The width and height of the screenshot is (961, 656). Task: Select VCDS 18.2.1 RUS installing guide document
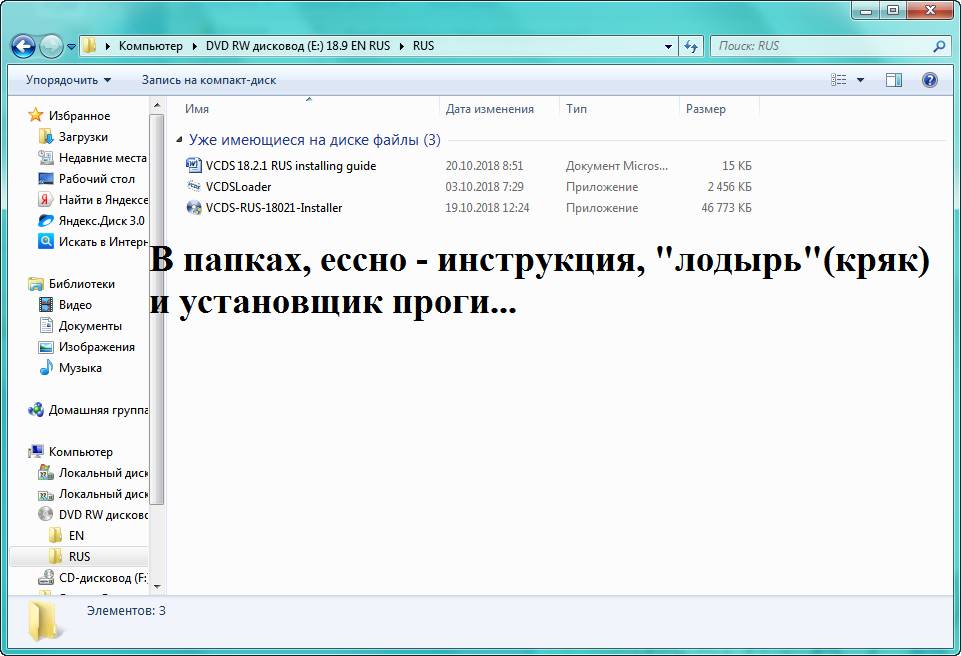(290, 166)
